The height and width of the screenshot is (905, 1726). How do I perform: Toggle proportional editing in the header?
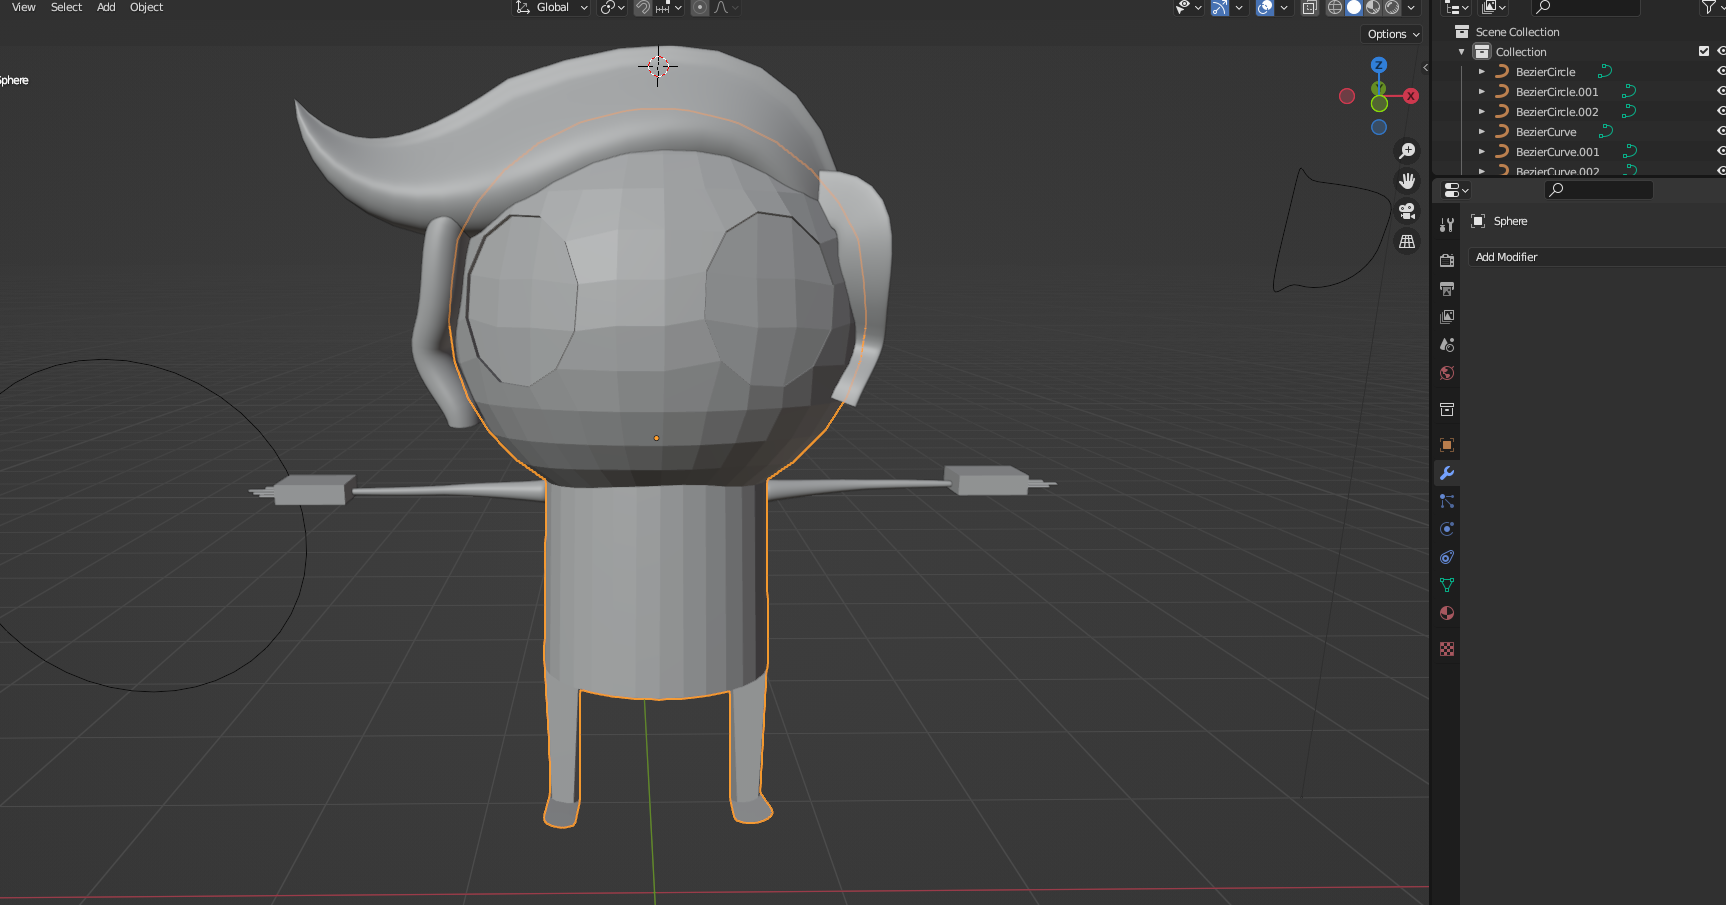pos(700,7)
